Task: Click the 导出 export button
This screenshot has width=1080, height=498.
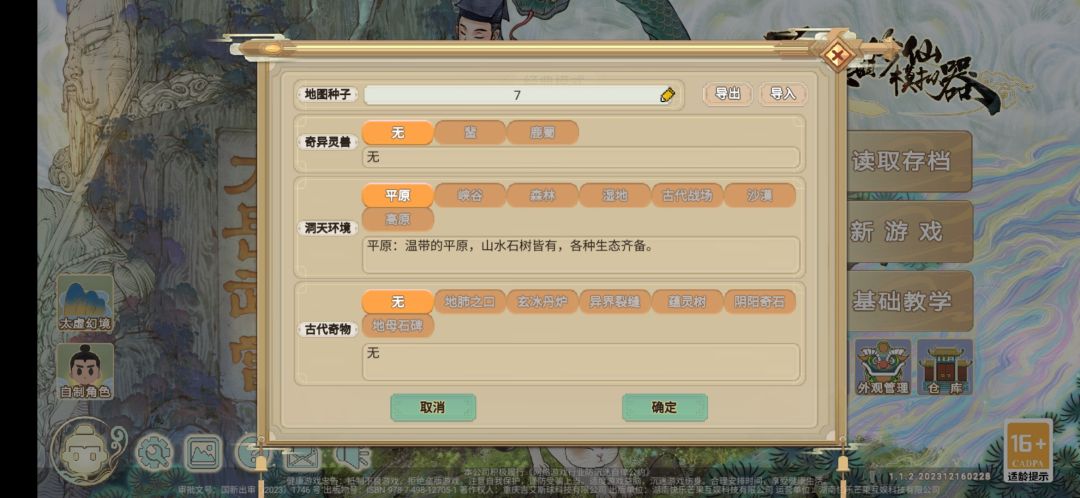Action: point(727,94)
